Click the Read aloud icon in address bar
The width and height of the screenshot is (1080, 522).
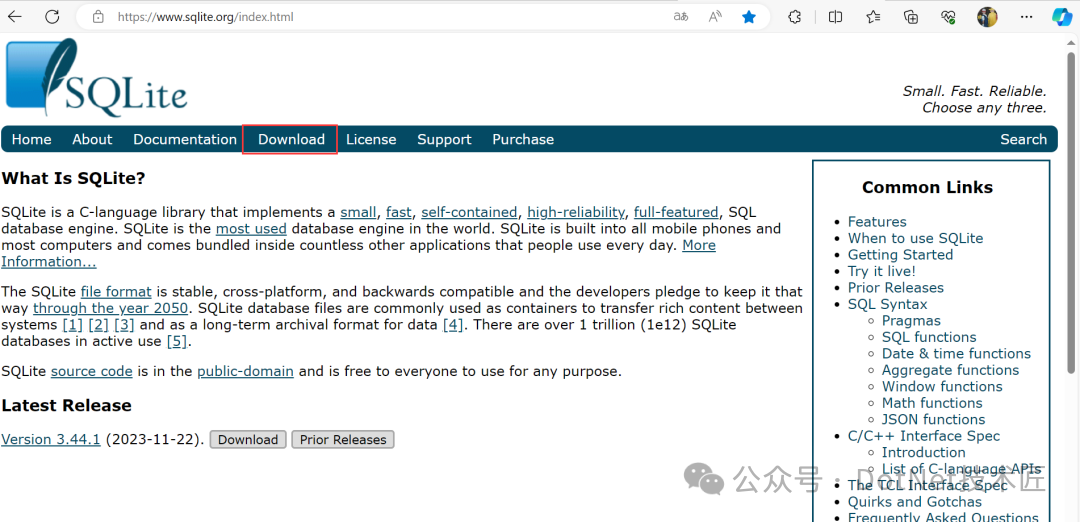(715, 17)
